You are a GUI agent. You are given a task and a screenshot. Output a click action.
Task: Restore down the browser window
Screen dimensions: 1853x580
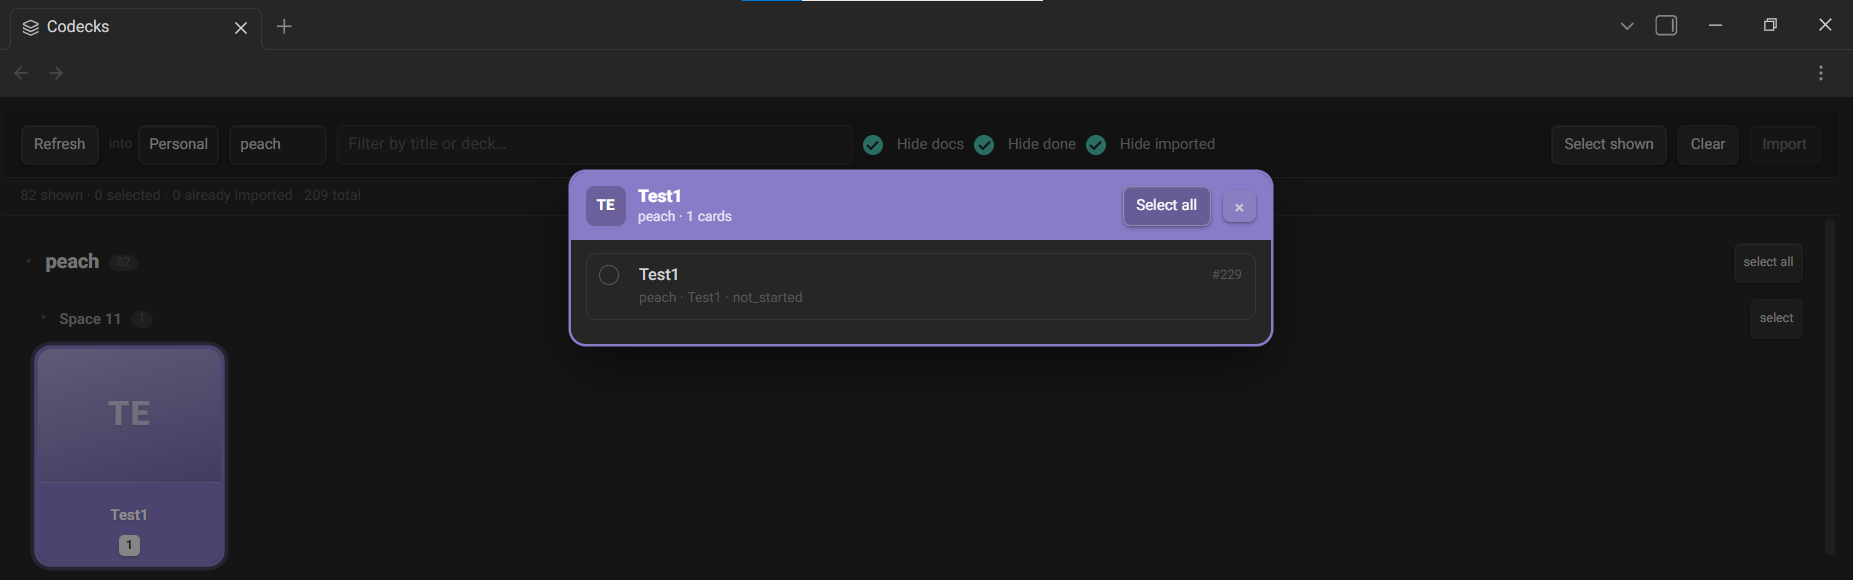tap(1770, 26)
